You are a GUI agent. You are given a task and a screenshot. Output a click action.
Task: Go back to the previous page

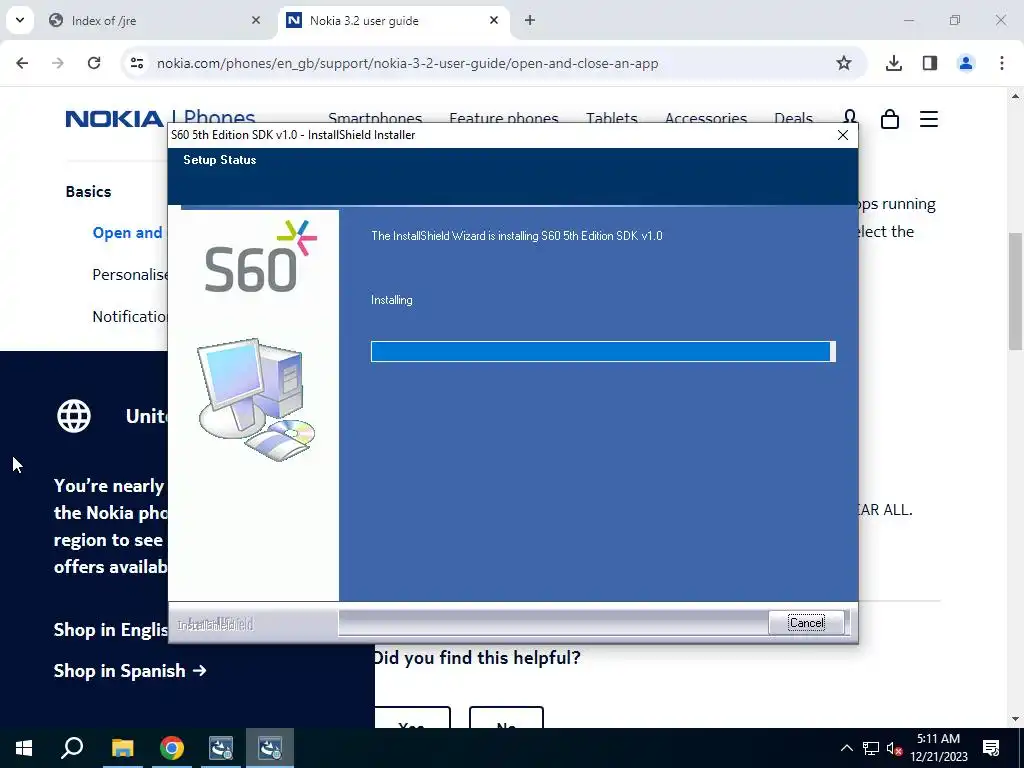tap(22, 63)
